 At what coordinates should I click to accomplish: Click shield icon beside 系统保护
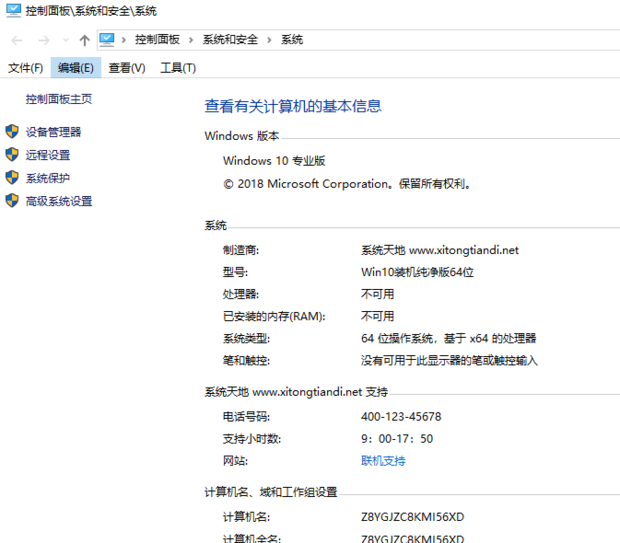click(12, 177)
